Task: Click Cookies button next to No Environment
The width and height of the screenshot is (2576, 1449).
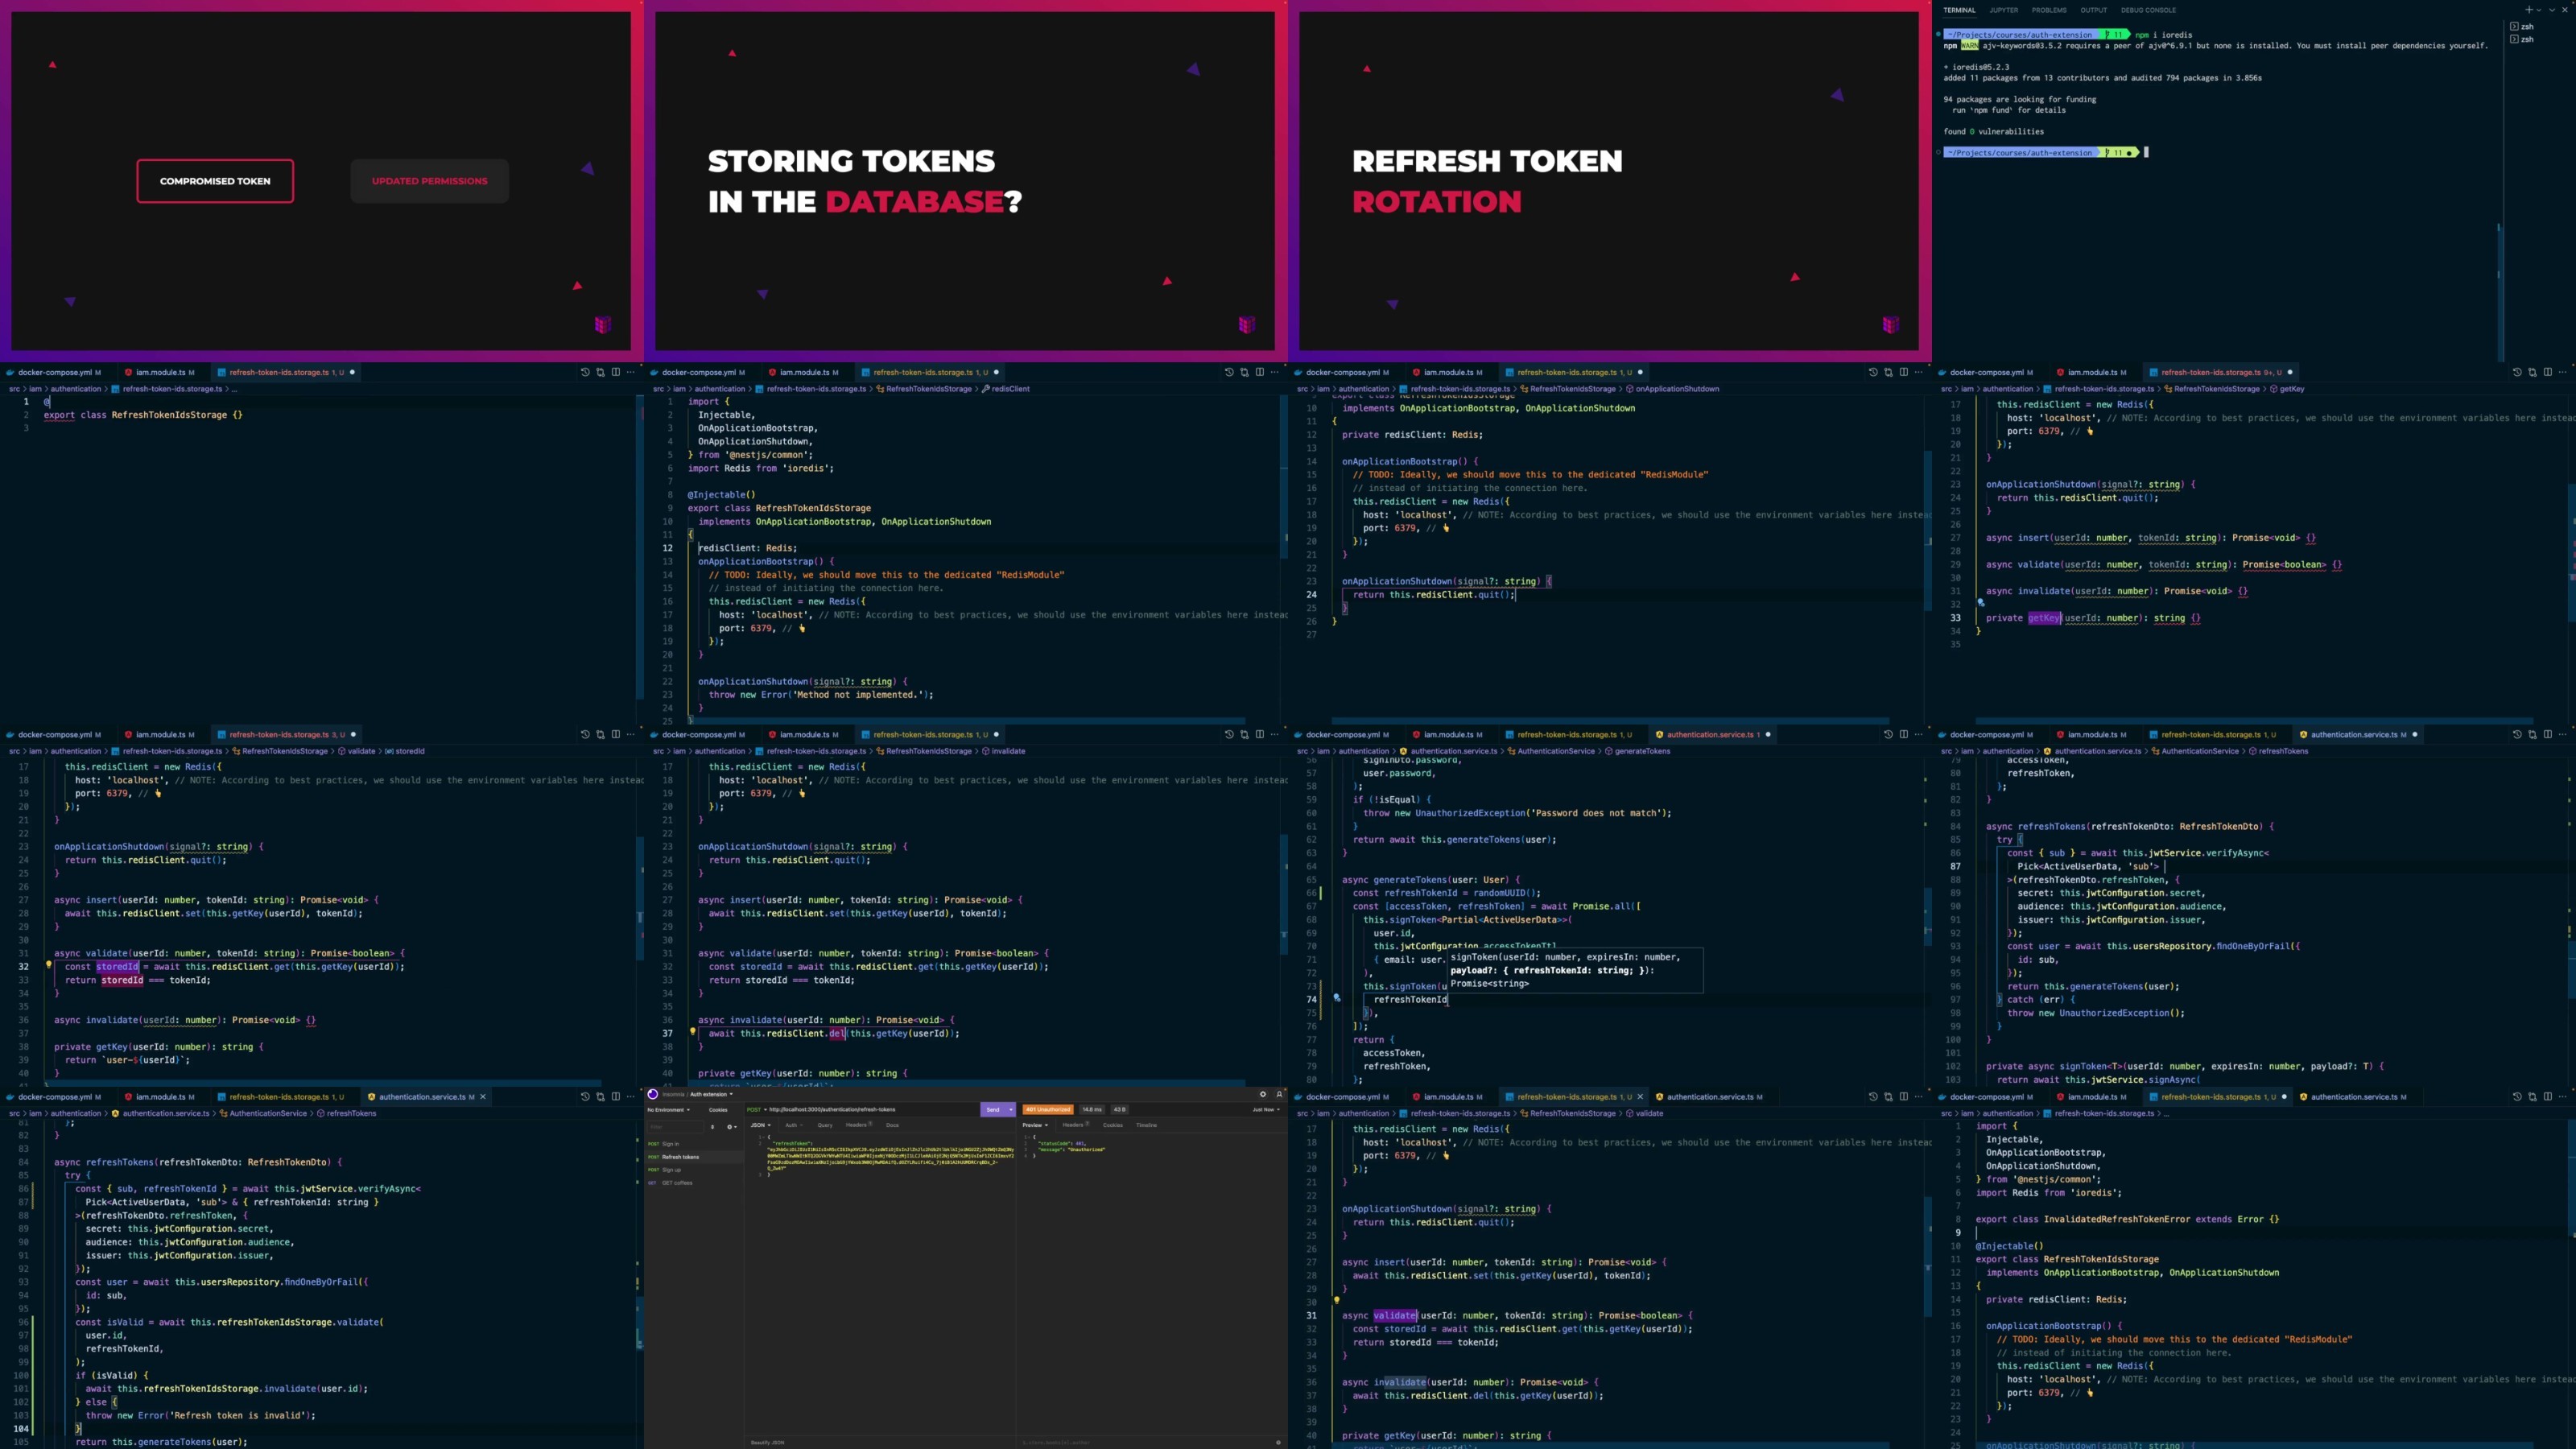Action: (718, 1110)
